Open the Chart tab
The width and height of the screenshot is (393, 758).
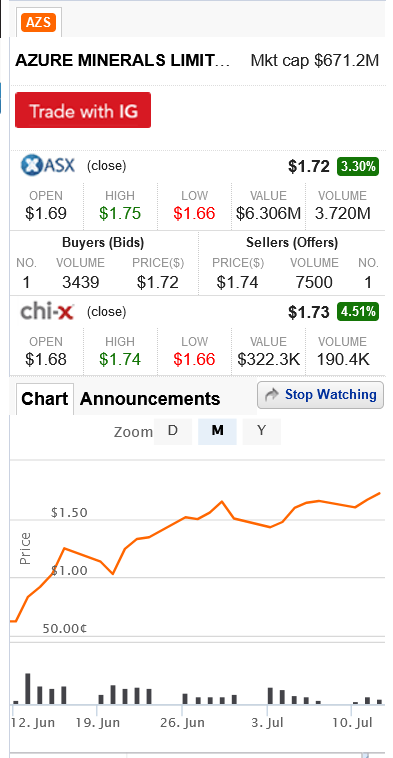click(44, 399)
